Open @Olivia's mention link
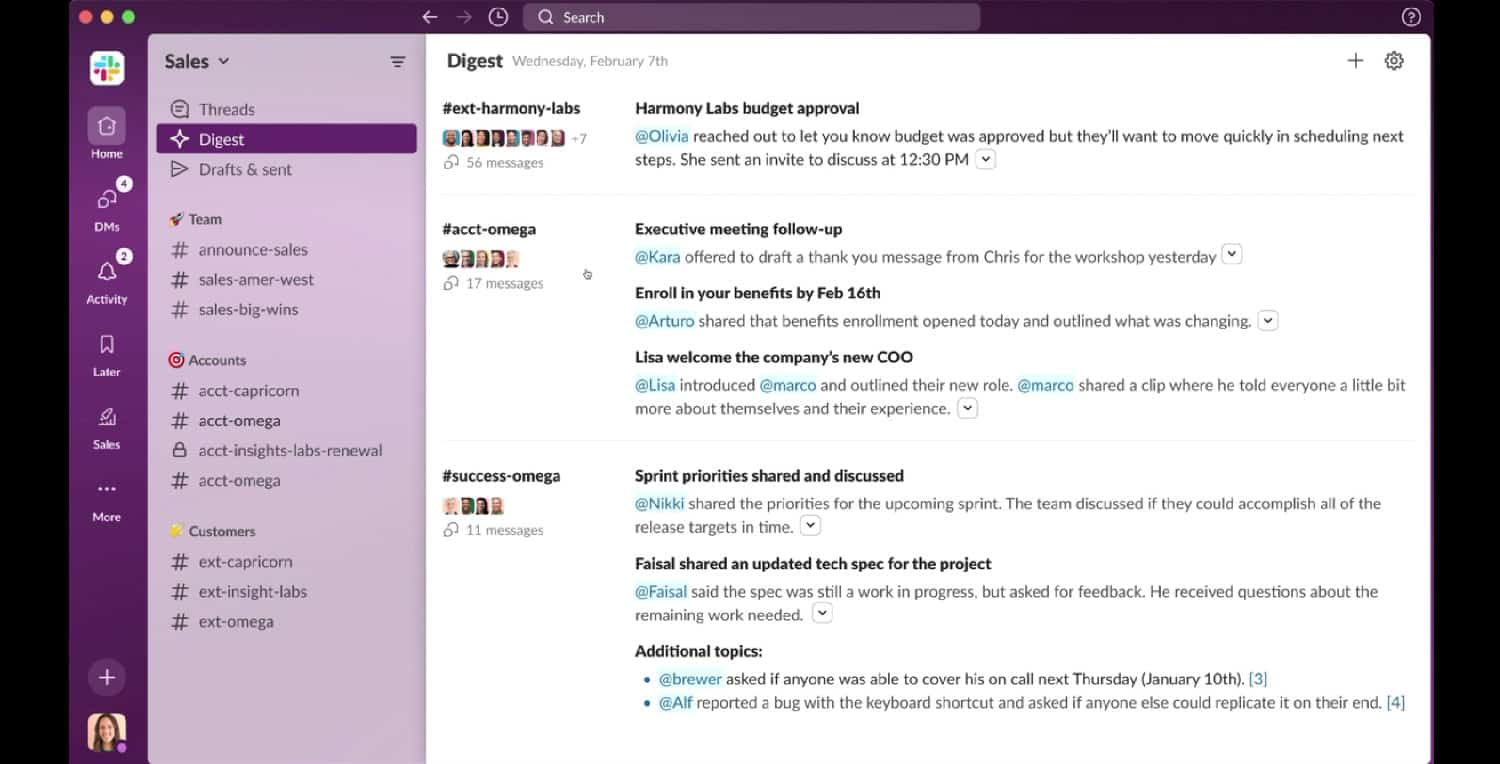 click(660, 136)
